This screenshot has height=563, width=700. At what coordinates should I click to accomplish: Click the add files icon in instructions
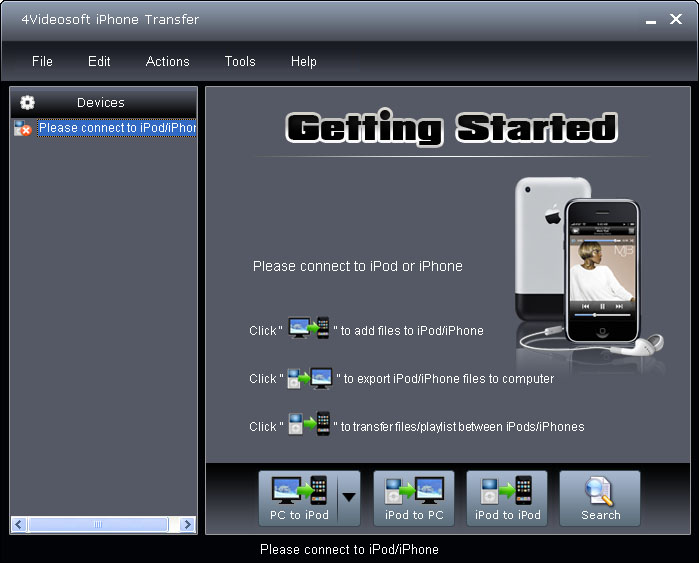coord(308,329)
